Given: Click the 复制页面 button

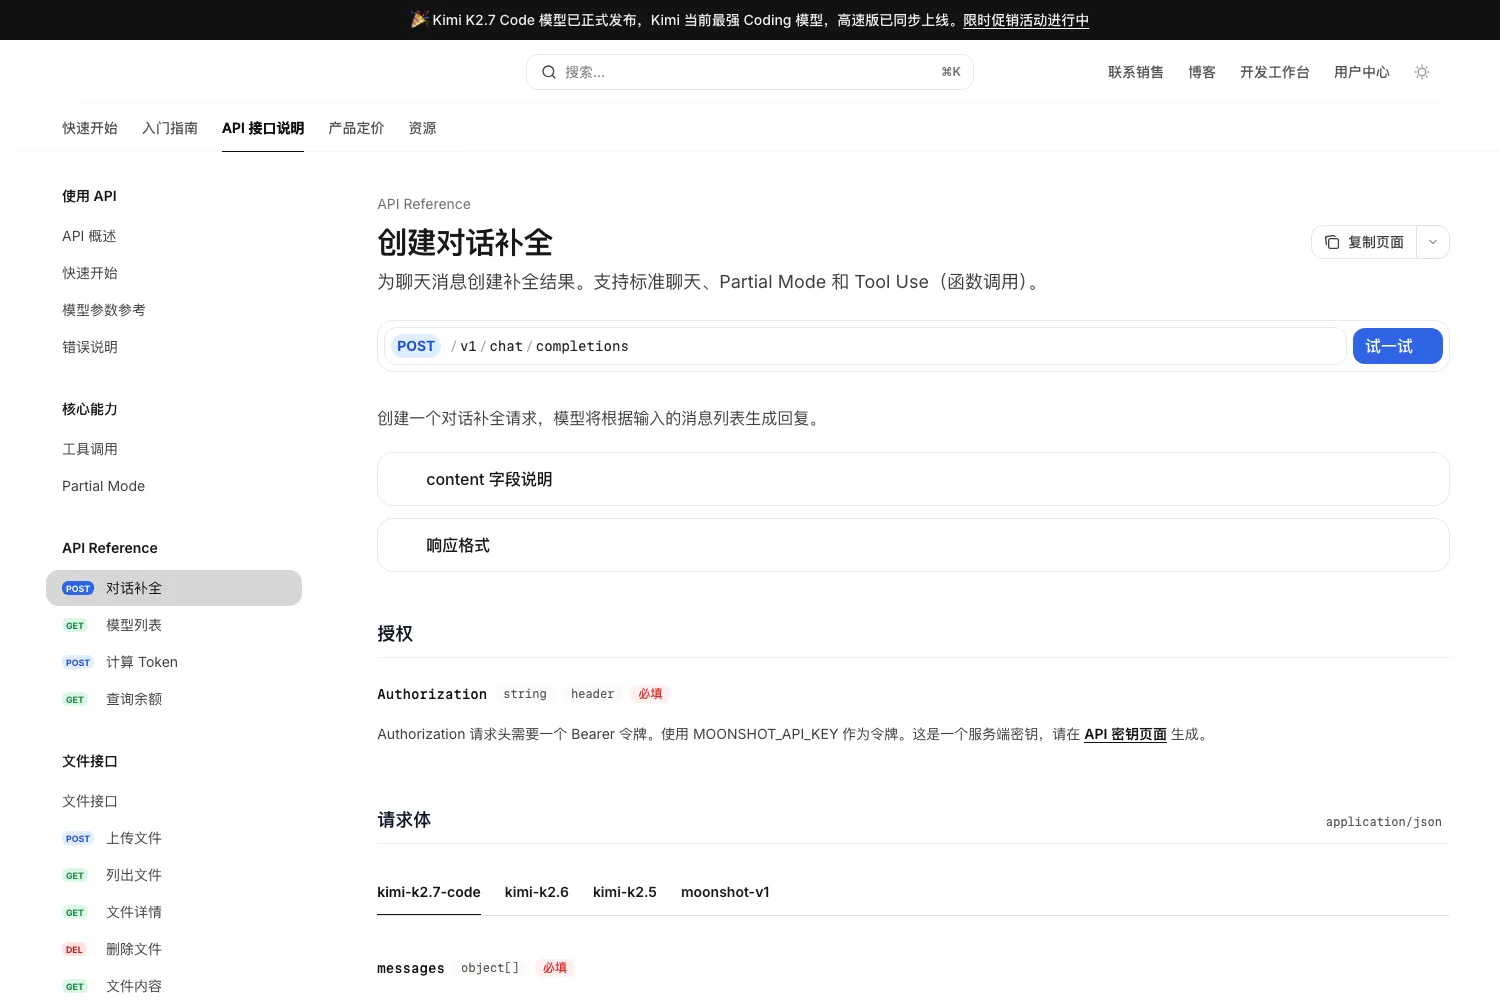Looking at the screenshot, I should (x=1364, y=242).
